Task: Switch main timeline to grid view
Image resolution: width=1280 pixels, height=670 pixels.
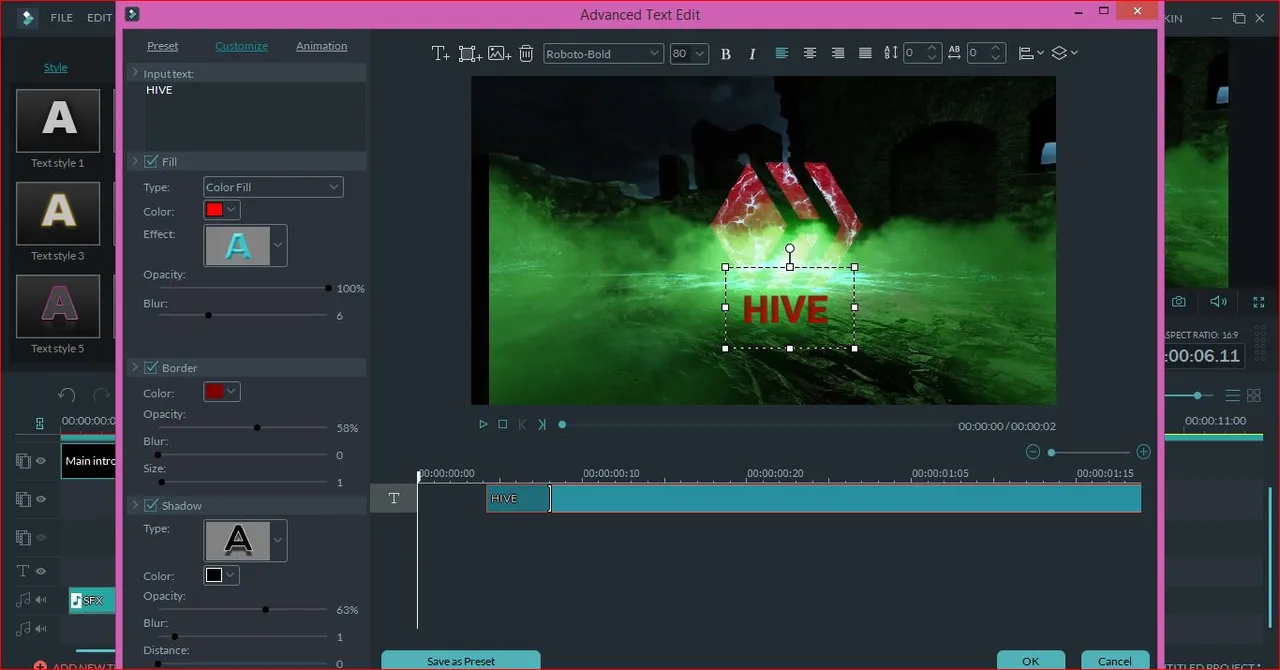Action: tap(1254, 396)
